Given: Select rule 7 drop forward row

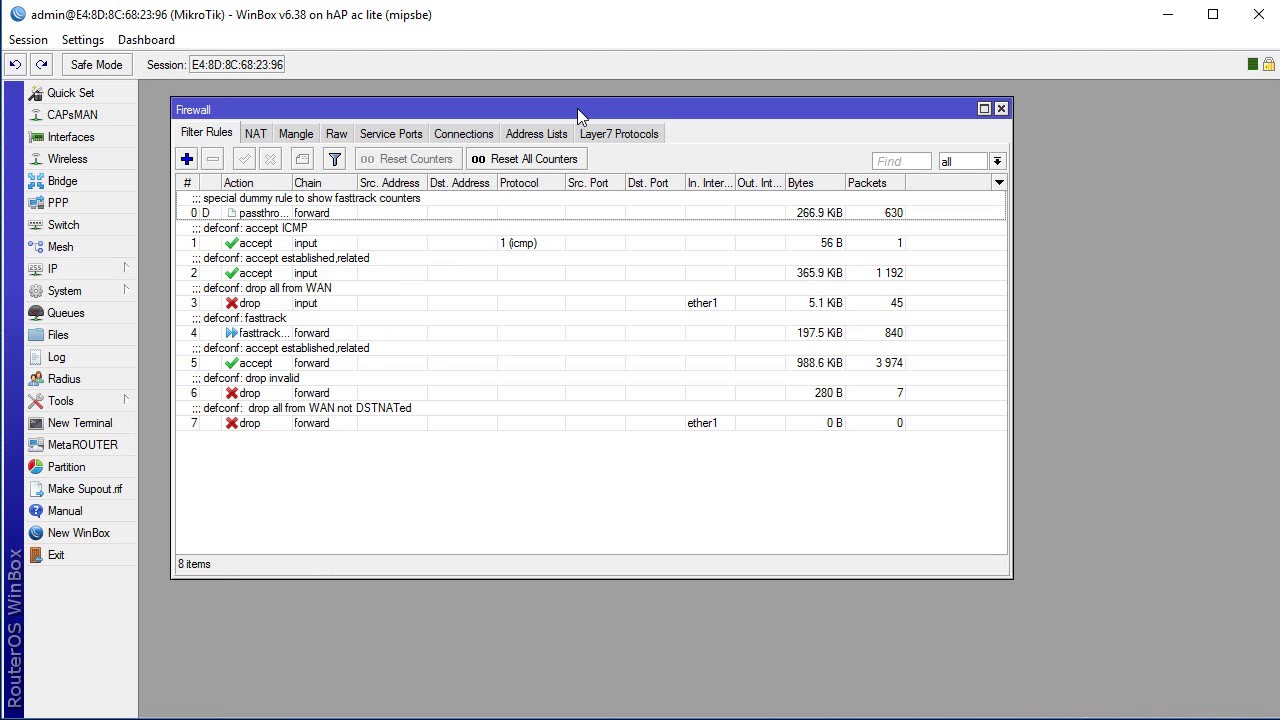Looking at the screenshot, I should 591,423.
